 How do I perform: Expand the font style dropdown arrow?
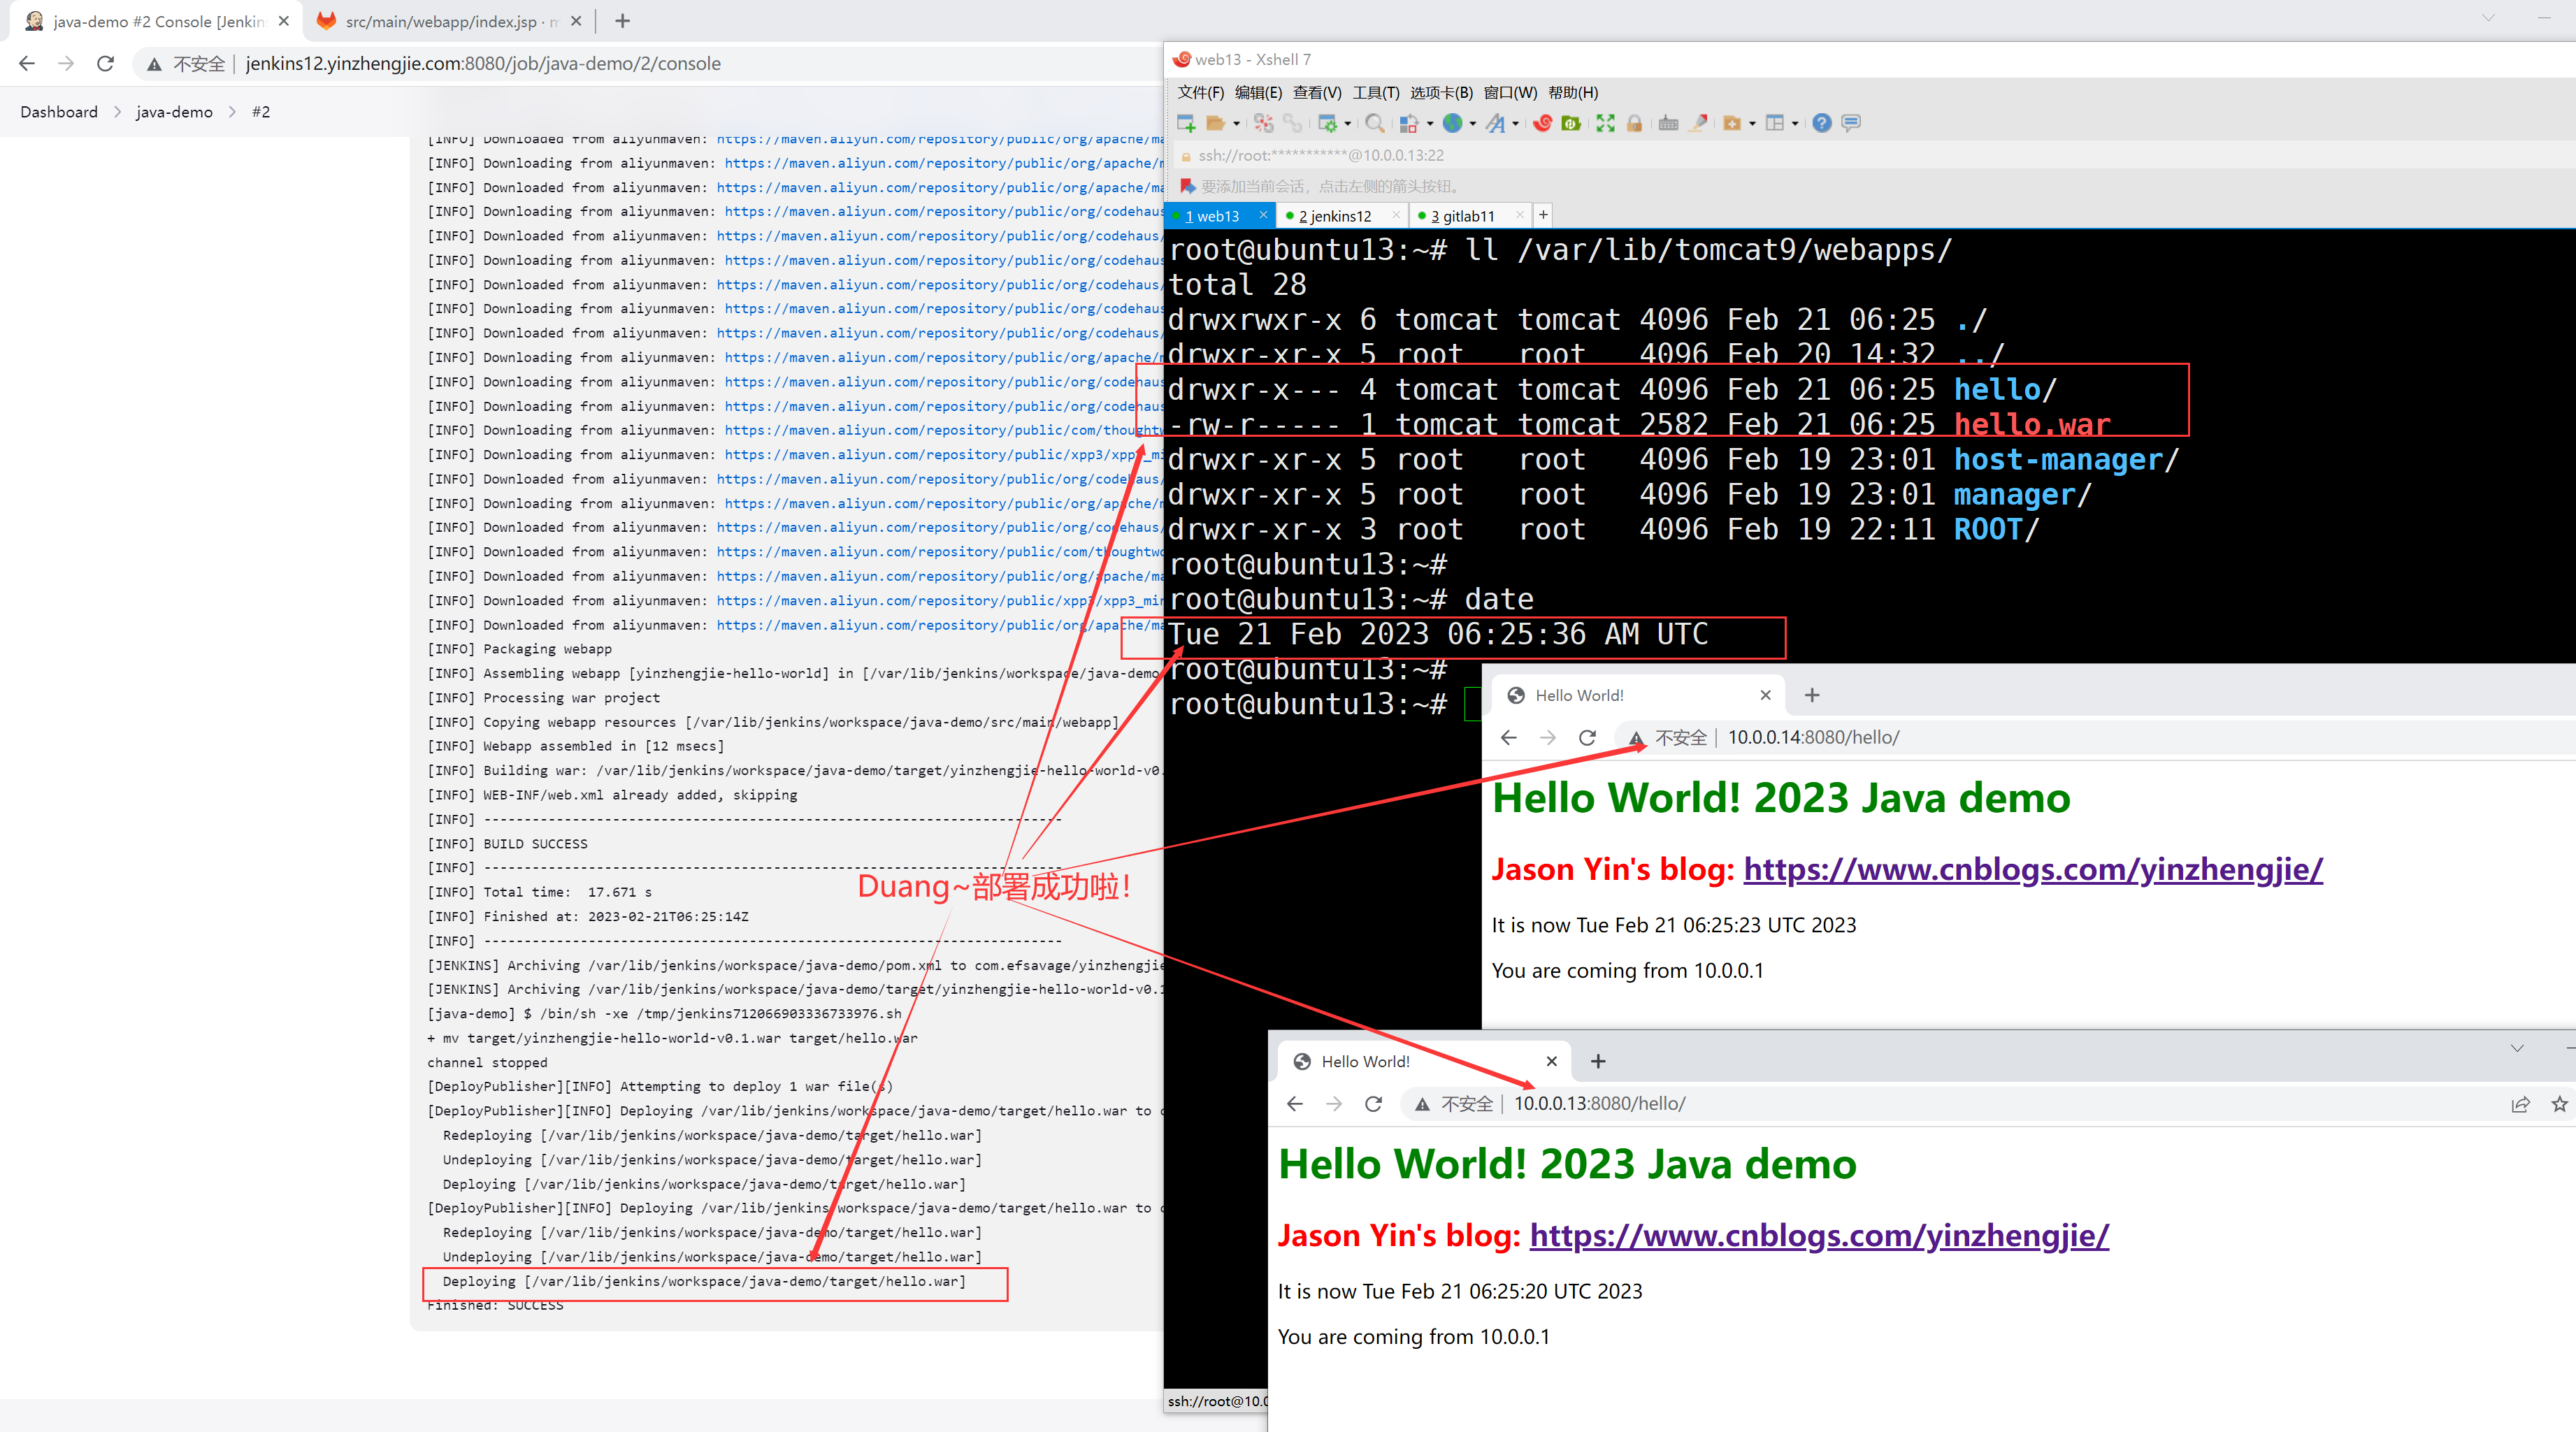[x=1516, y=124]
